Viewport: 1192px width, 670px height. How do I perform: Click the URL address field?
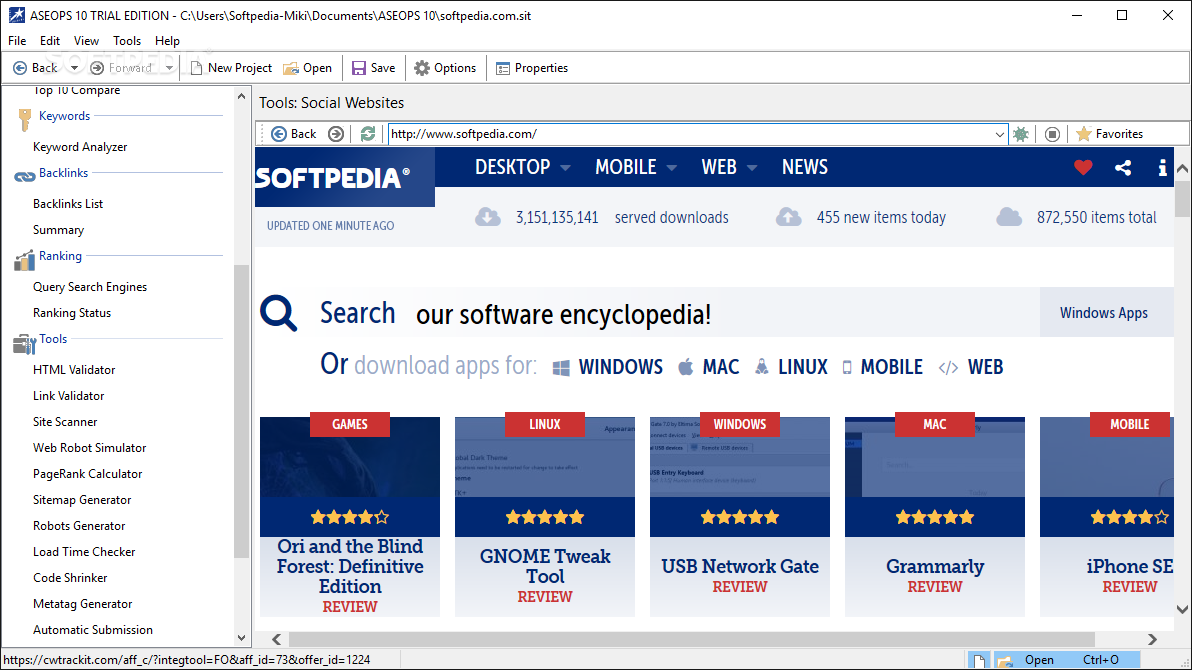(x=690, y=134)
